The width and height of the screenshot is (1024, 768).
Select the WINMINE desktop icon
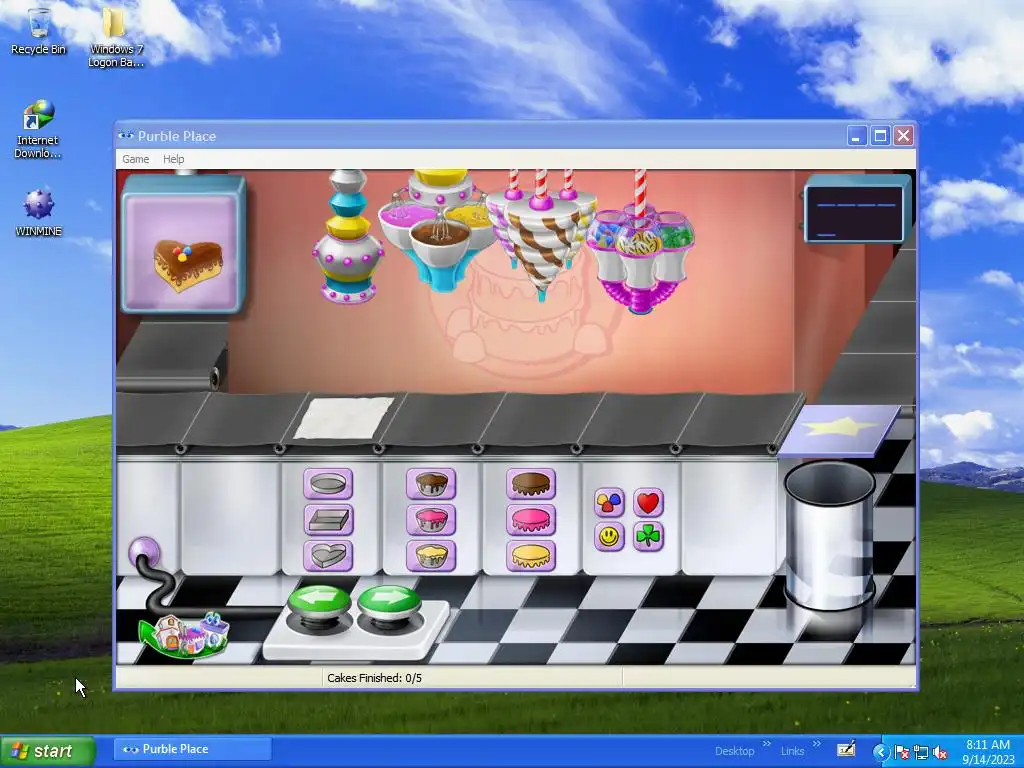(39, 212)
